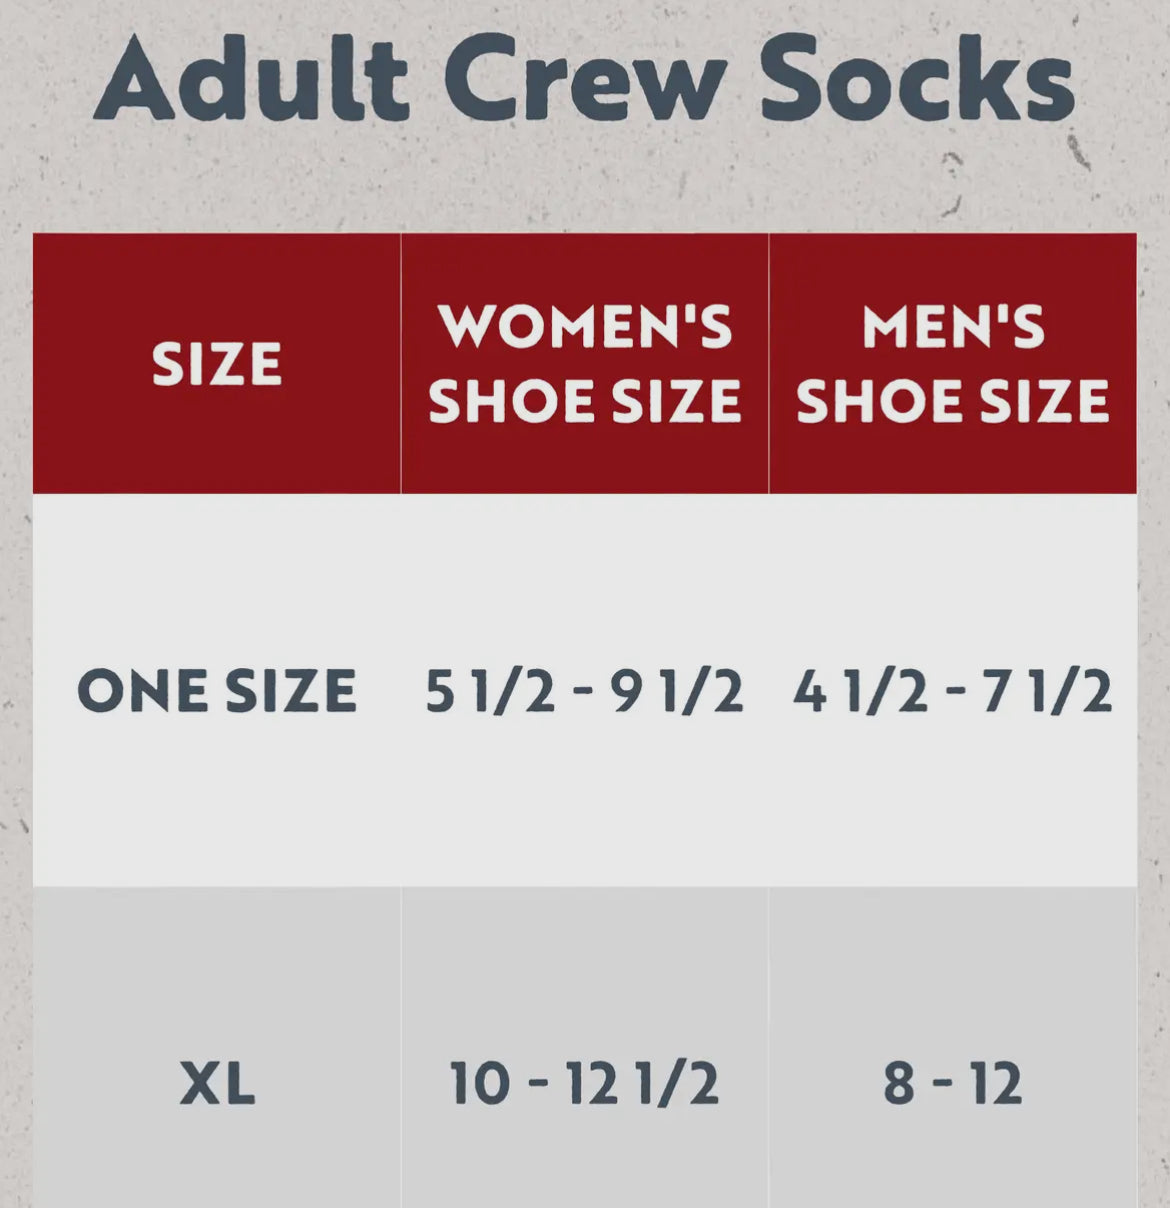Click the word "Crew" in the title
The height and width of the screenshot is (1208, 1170).
pos(584,80)
